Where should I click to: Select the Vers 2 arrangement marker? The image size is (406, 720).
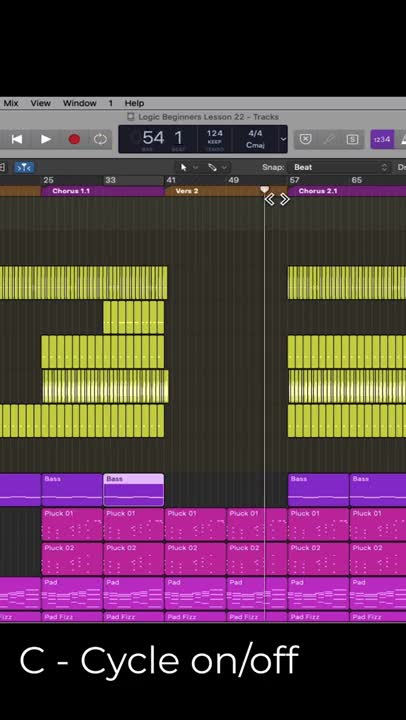coord(226,191)
